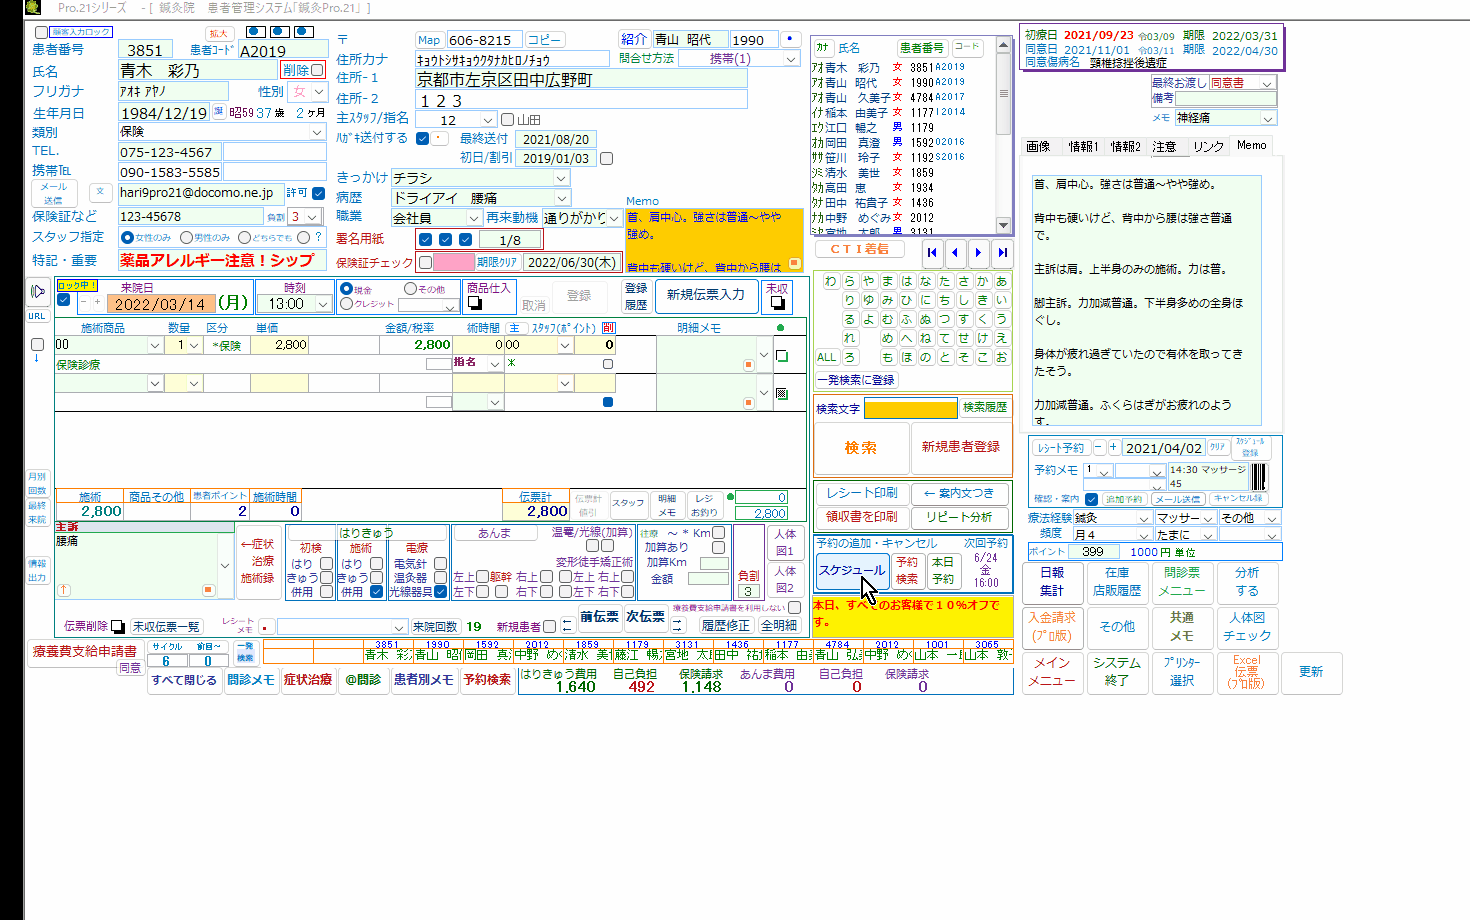The width and height of the screenshot is (1470, 920).
Task: Click the 文 icon beside email field
Action: pyautogui.click(x=99, y=191)
